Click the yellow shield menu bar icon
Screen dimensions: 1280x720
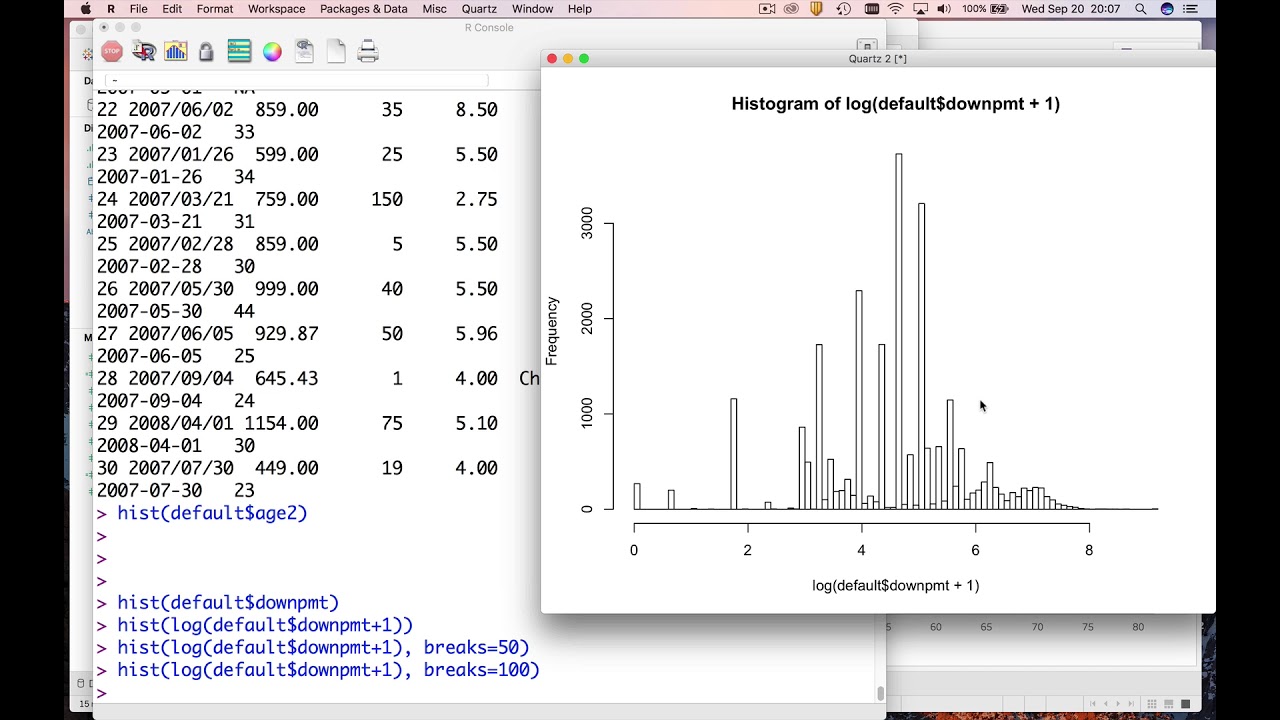pyautogui.click(x=817, y=9)
